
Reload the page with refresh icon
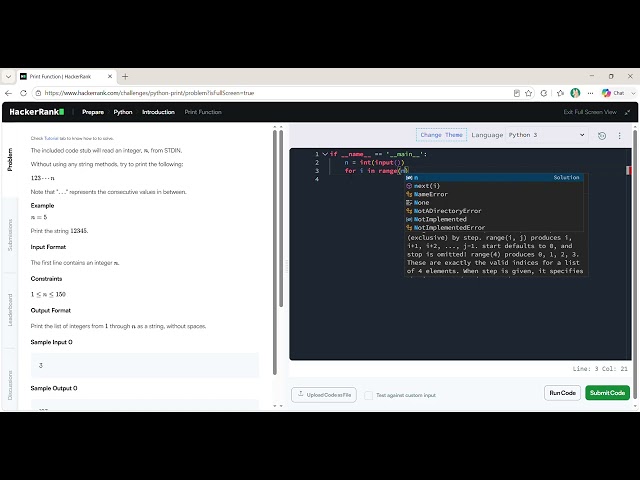pos(23,93)
